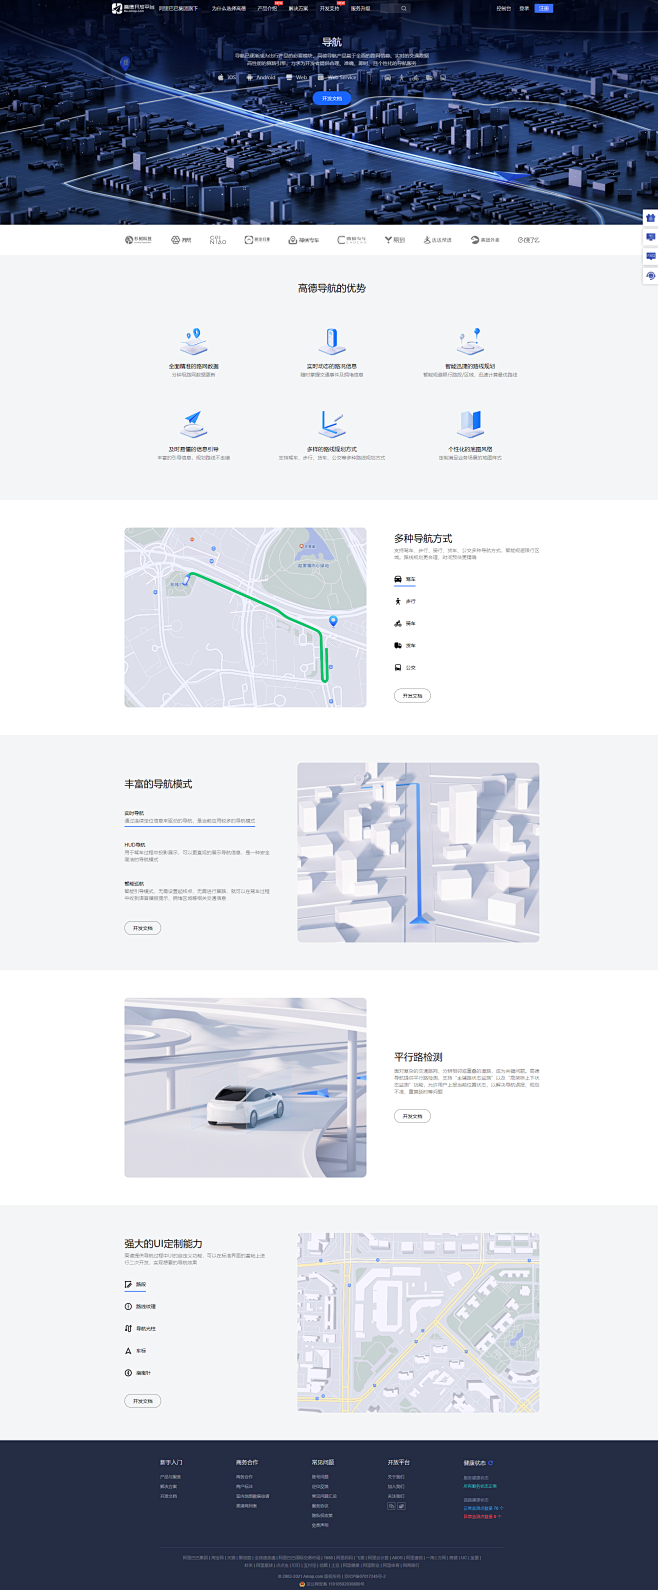
Task: Select the 智能巡航 mode entry
Action: pos(197,891)
